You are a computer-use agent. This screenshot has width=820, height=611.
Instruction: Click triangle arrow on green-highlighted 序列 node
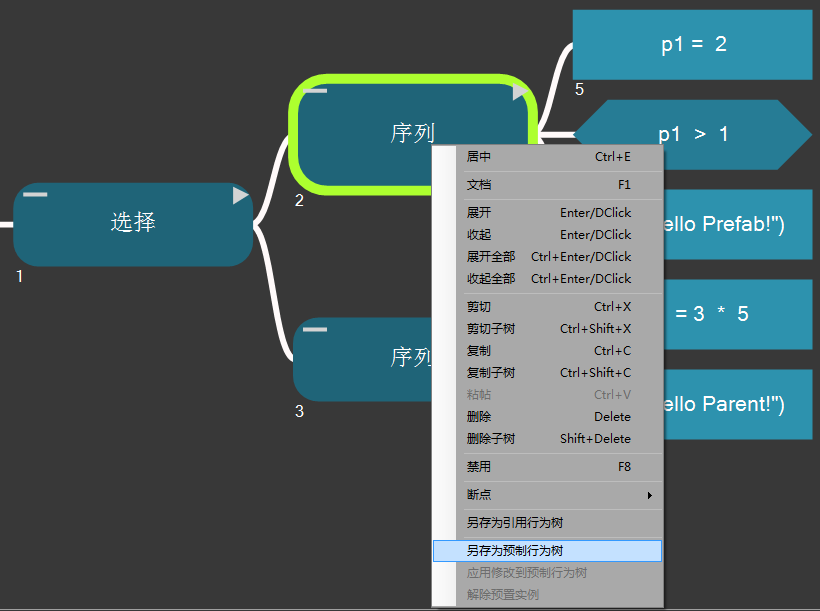pos(520,93)
